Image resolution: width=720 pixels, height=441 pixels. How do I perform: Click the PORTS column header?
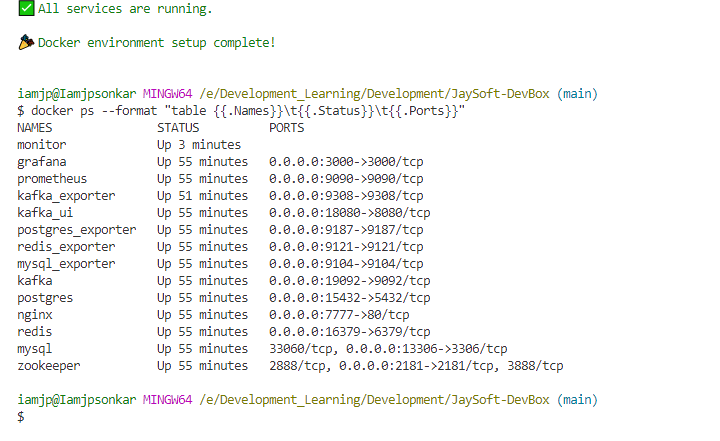tap(287, 128)
